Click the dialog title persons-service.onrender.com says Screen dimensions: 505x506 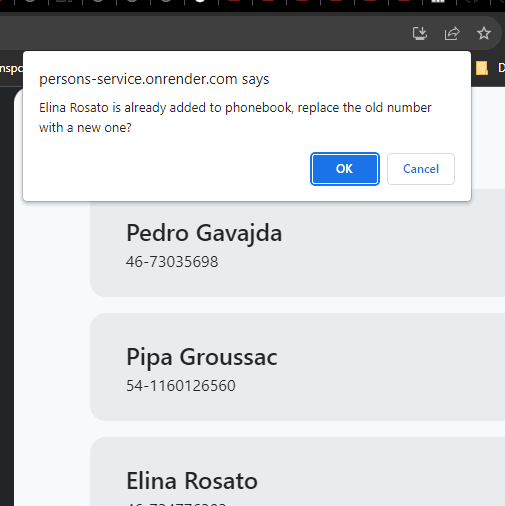tap(154, 79)
